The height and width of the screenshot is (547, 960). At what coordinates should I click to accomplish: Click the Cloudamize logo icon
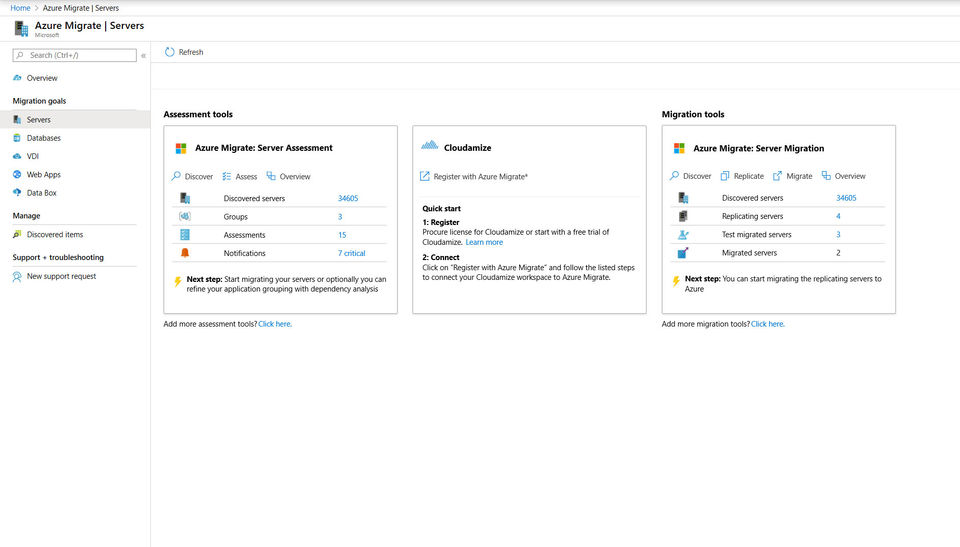pyautogui.click(x=430, y=145)
